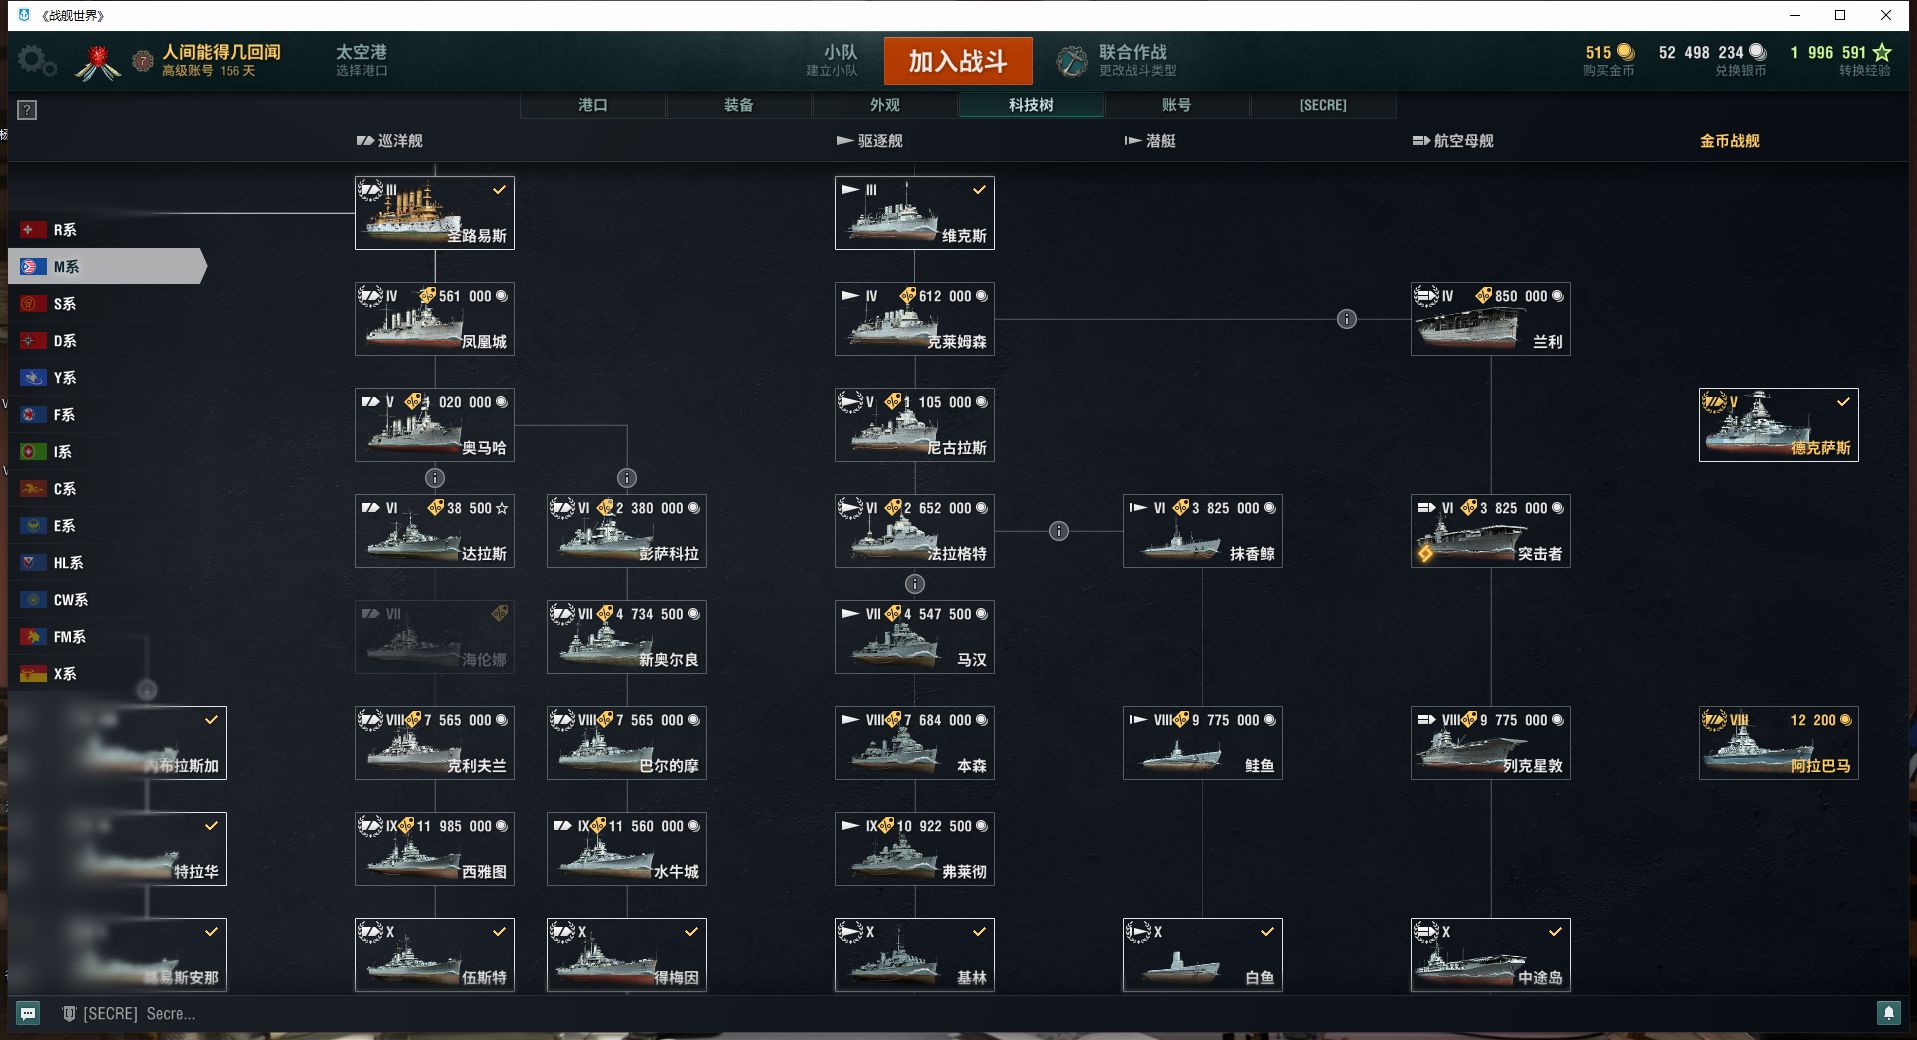
Task: Switch to the 港口 tab
Action: (593, 105)
